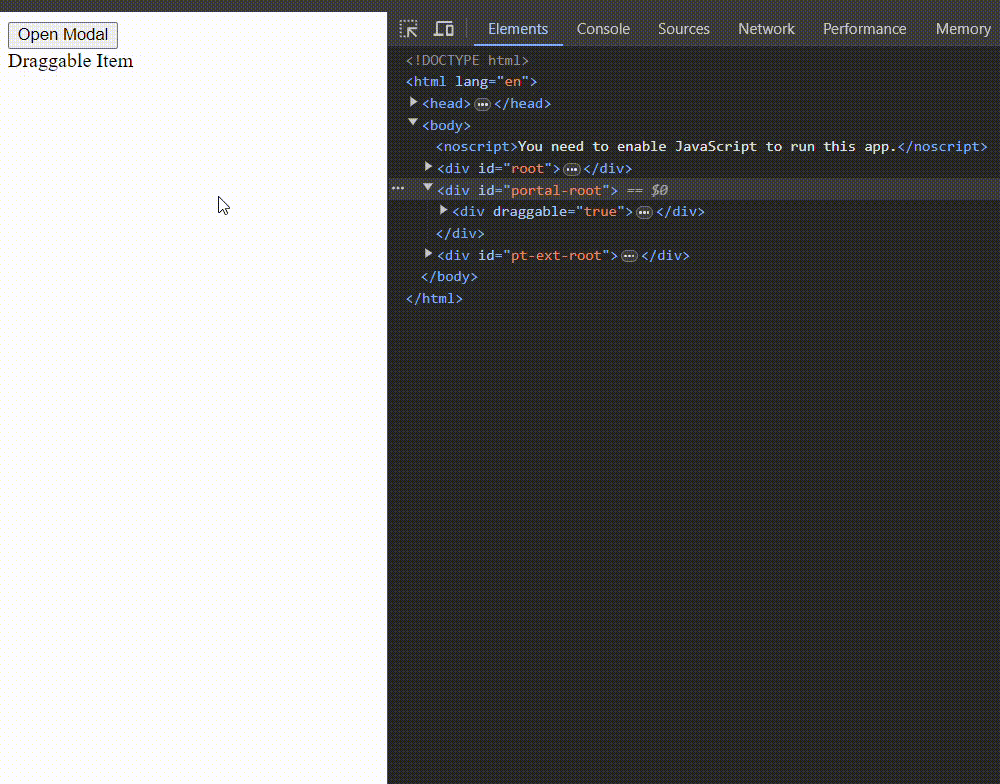This screenshot has height=784, width=1000.
Task: Collapse the portal-root div node
Action: (x=429, y=188)
